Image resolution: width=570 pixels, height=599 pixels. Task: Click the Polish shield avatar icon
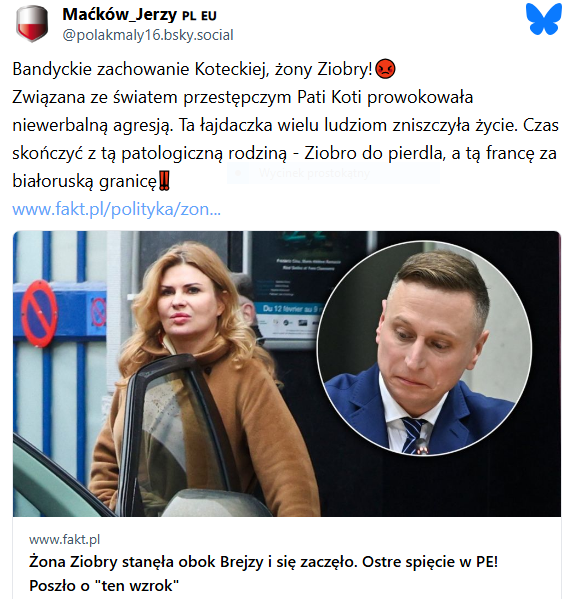pos(32,23)
